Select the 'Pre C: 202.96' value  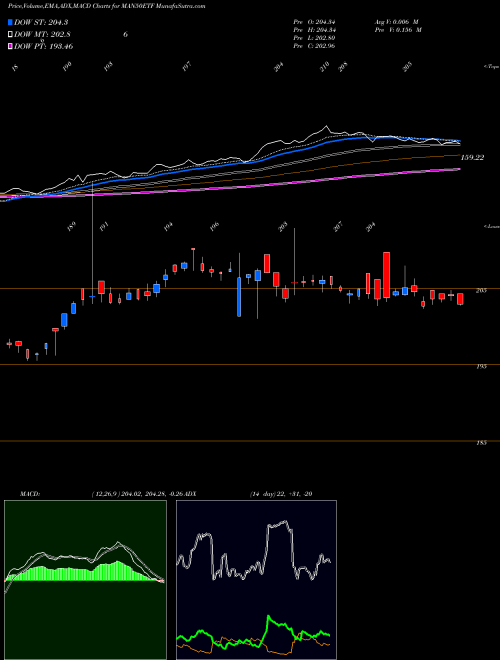pos(314,46)
